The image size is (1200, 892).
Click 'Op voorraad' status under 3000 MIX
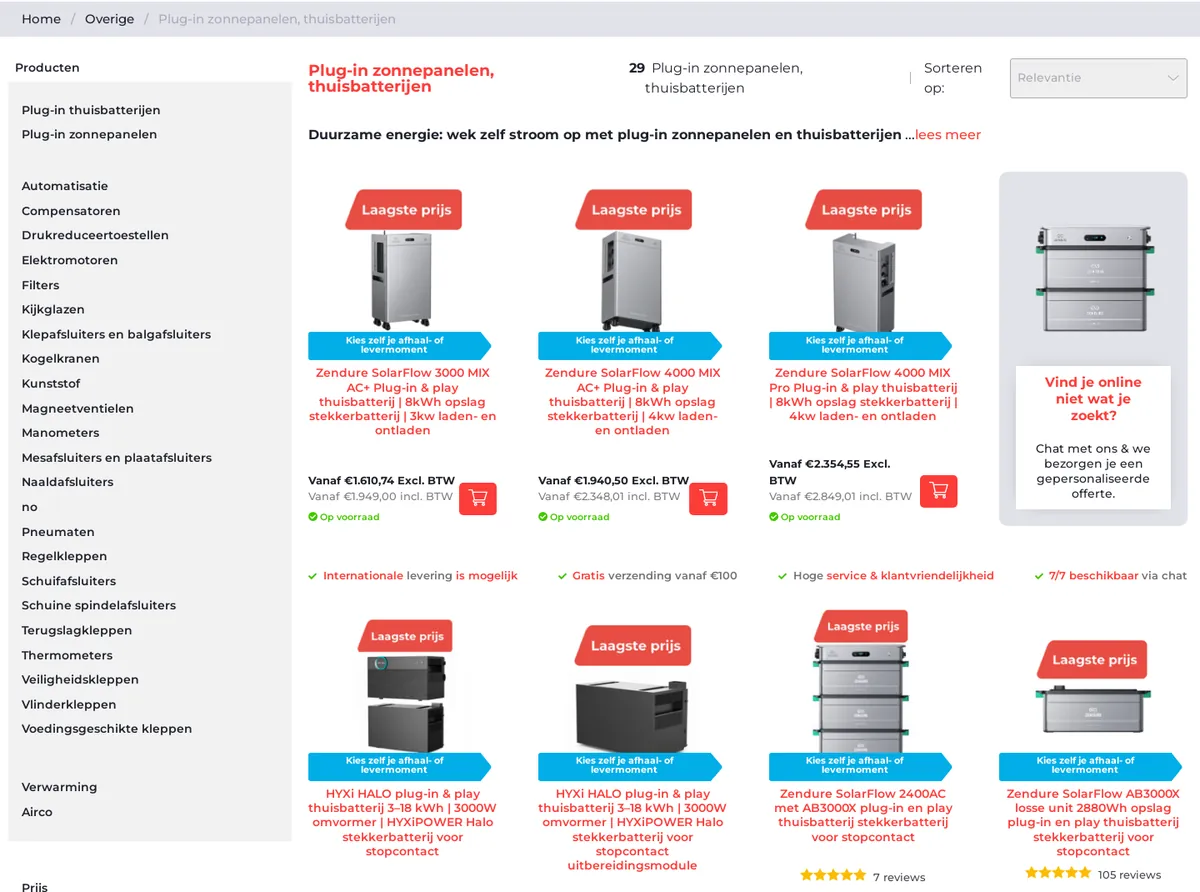pyautogui.click(x=344, y=517)
